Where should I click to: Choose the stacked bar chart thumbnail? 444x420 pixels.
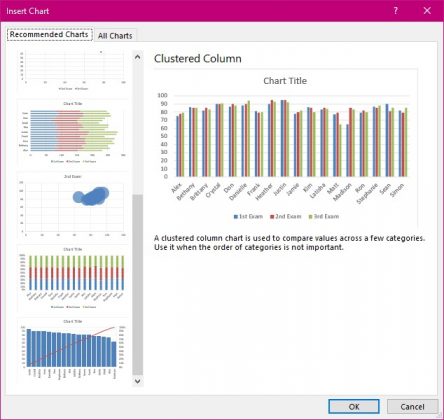pos(73,133)
